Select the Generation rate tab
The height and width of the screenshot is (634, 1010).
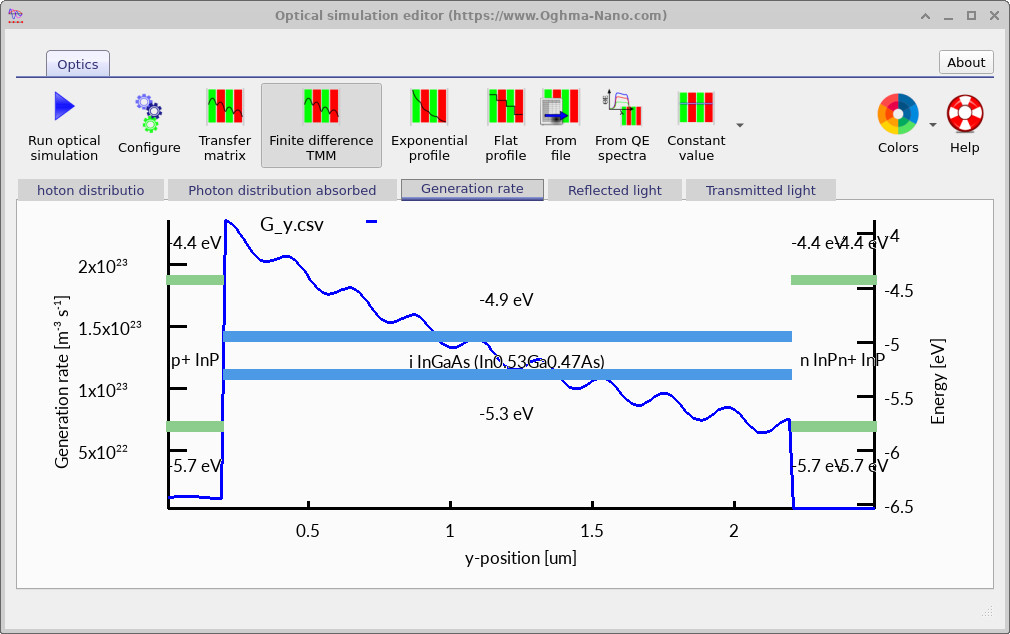click(x=472, y=189)
